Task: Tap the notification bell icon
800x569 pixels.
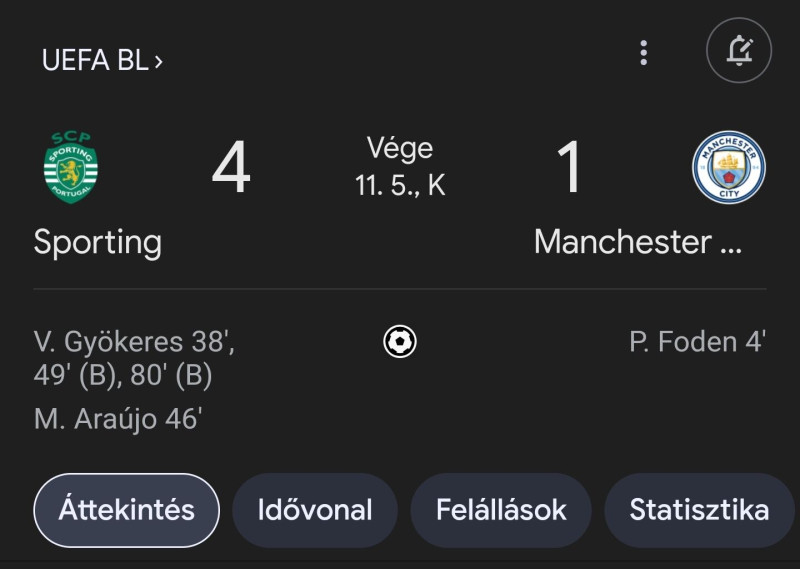Action: tap(739, 51)
